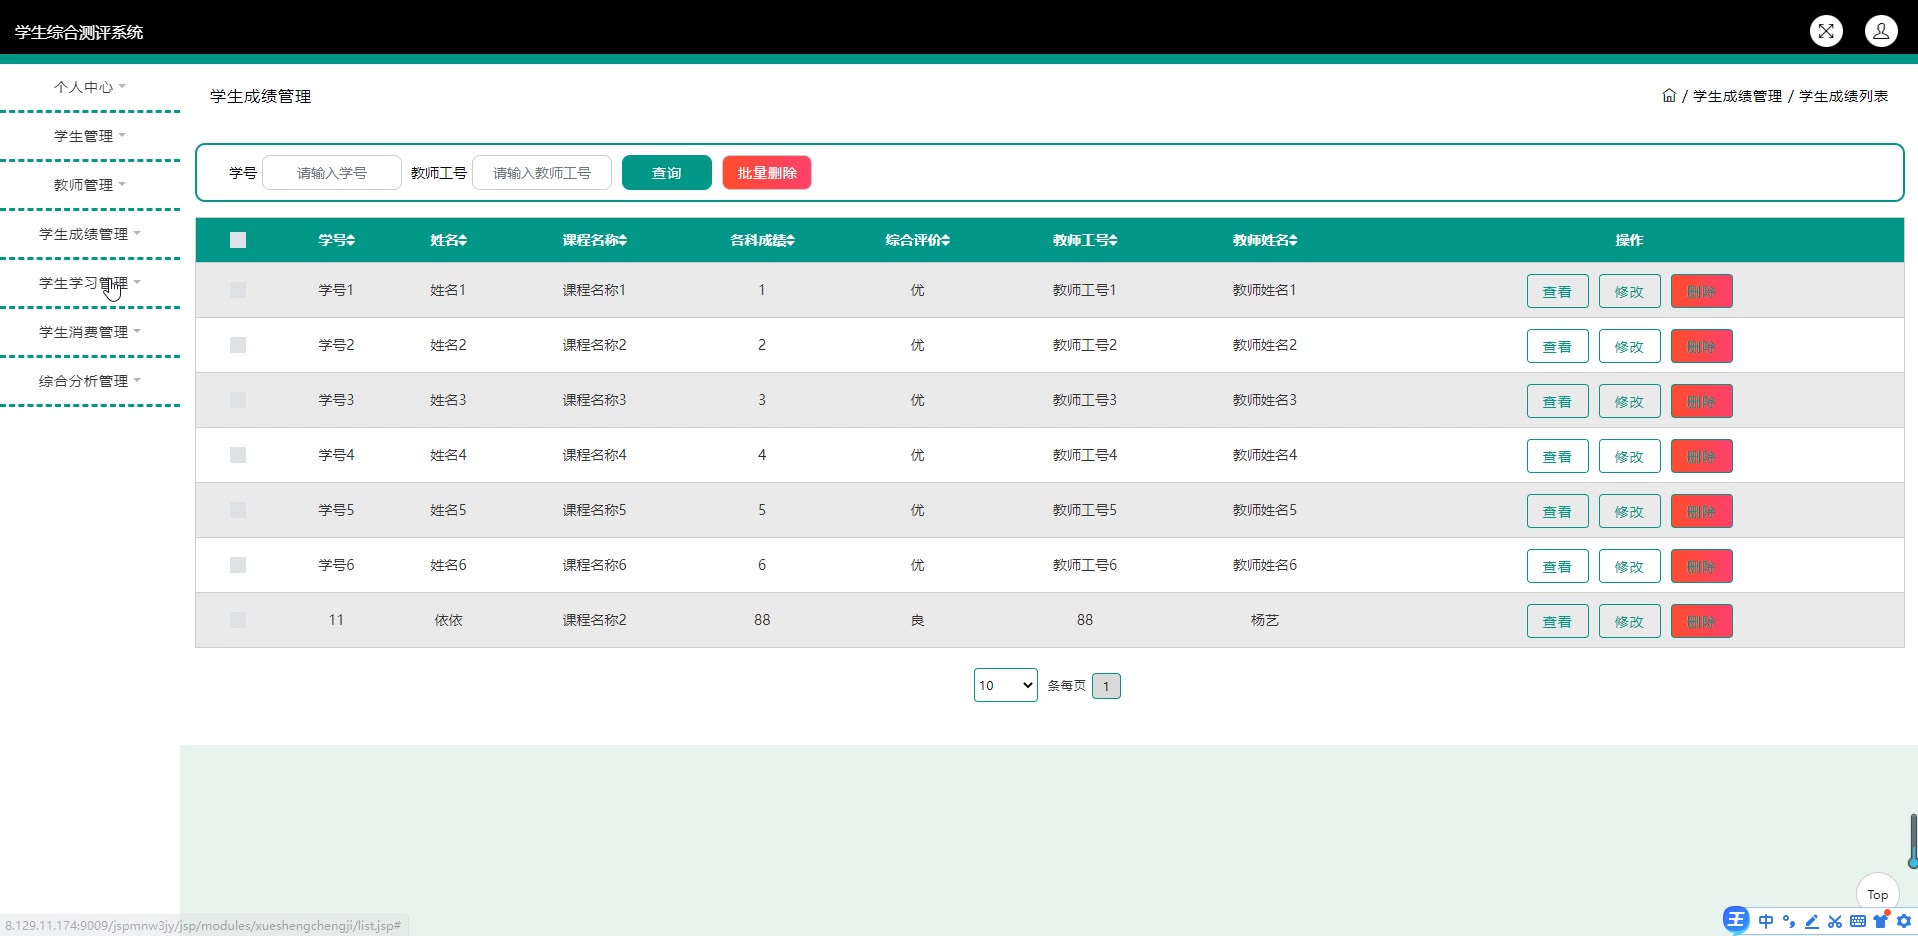Click the 批量删除 bulk delete button
The height and width of the screenshot is (936, 1918).
tap(767, 173)
